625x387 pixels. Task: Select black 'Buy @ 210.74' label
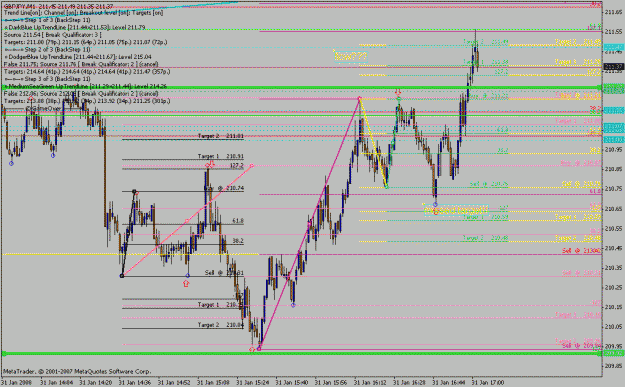224,188
